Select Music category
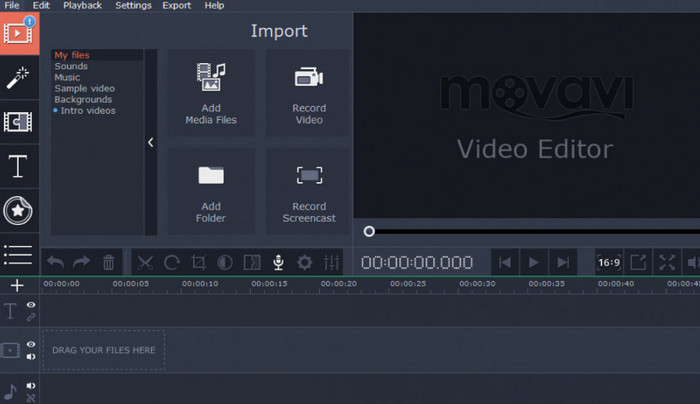The width and height of the screenshot is (700, 404). (x=67, y=77)
